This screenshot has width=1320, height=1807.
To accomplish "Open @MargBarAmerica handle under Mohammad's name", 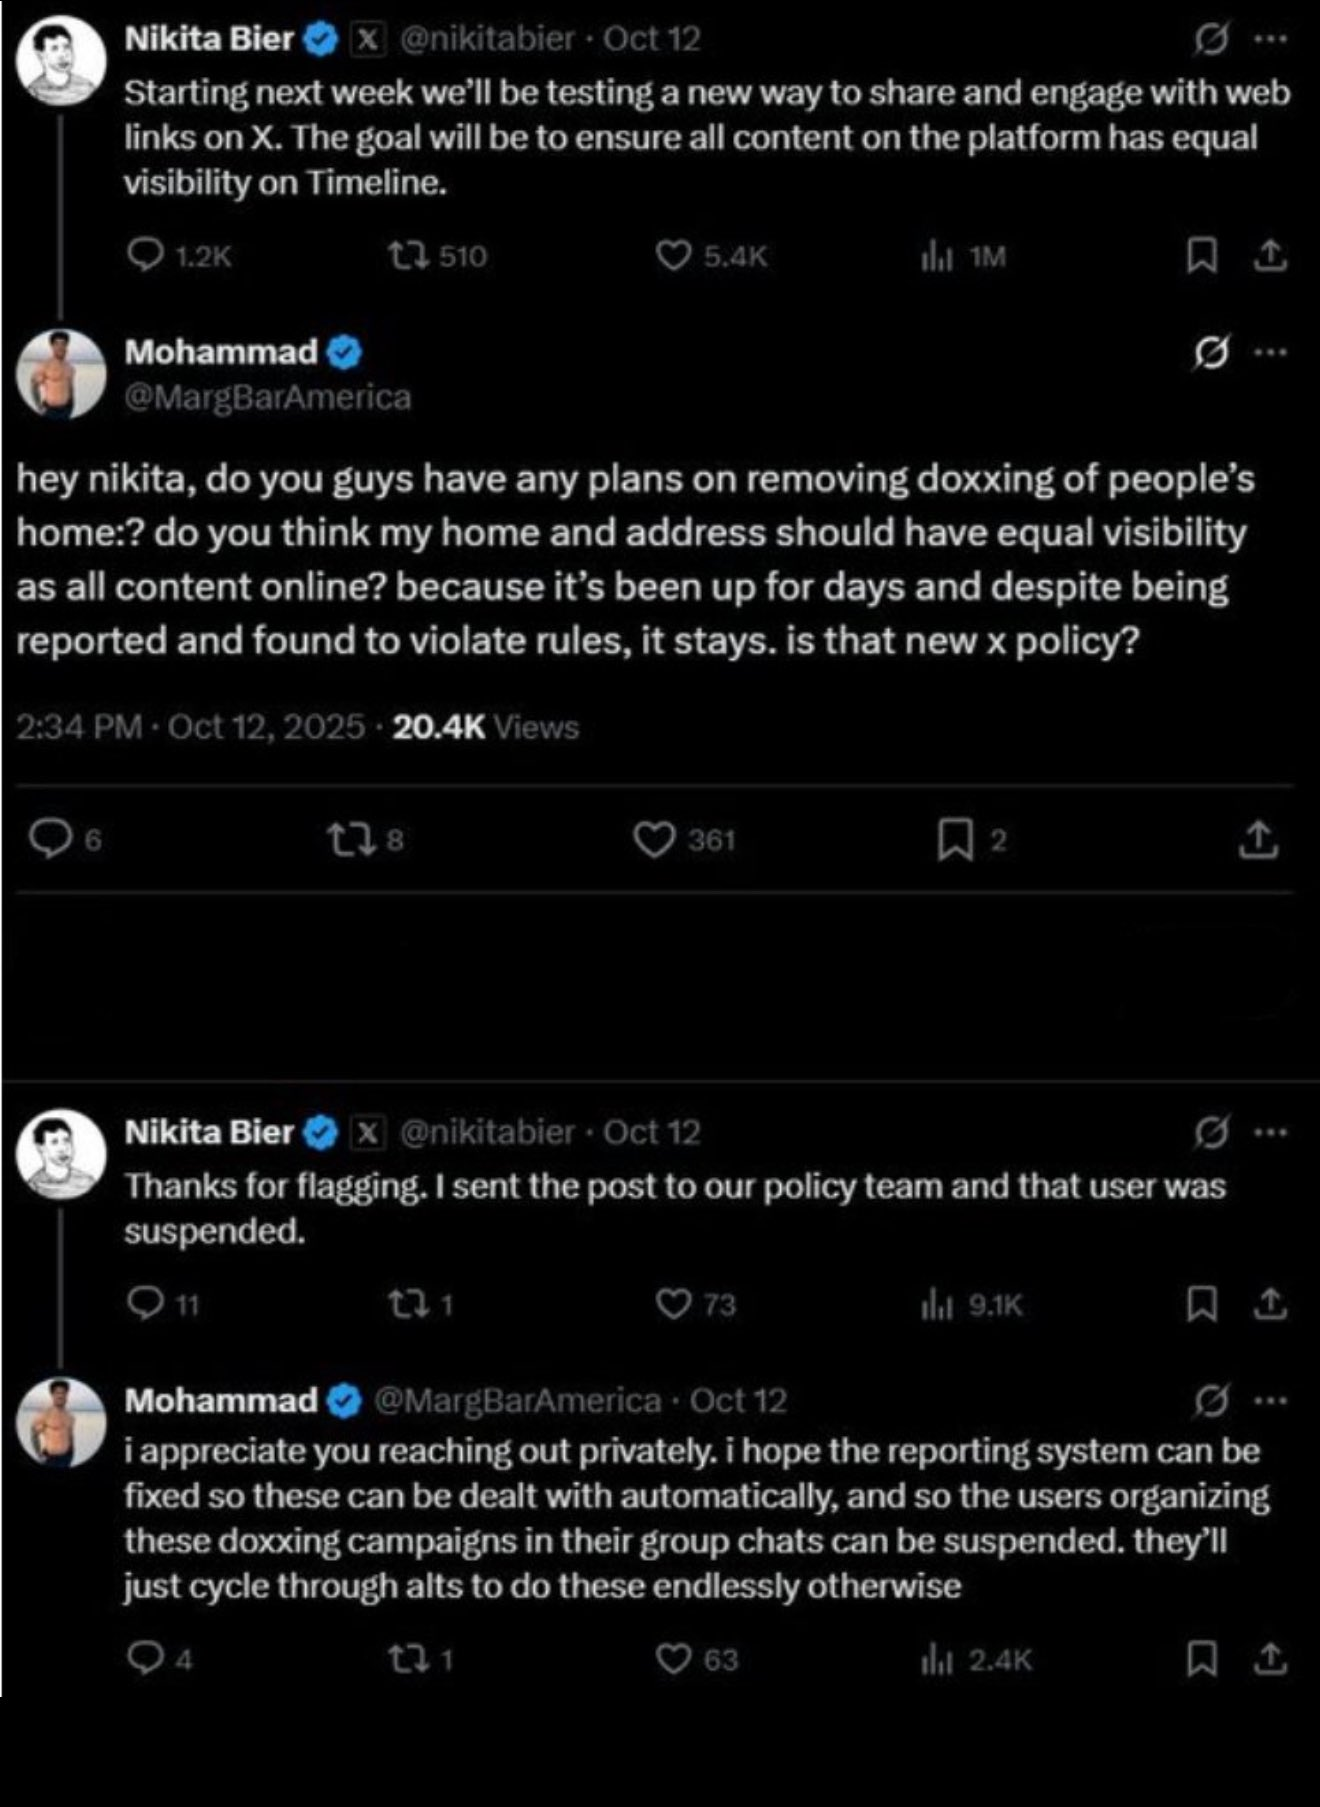I will 267,398.
